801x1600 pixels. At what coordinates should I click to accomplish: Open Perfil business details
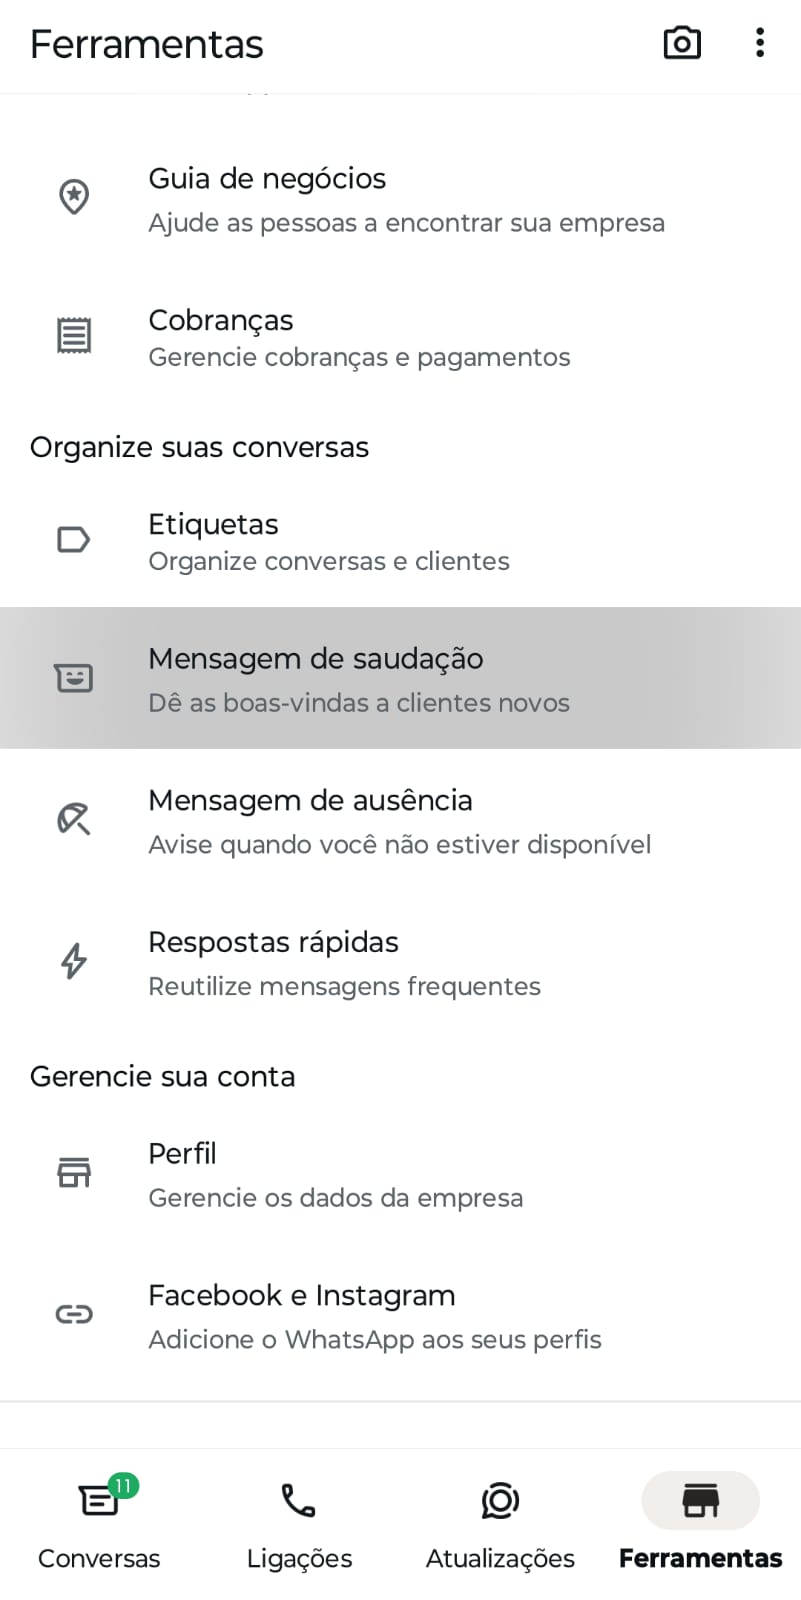pos(335,1175)
